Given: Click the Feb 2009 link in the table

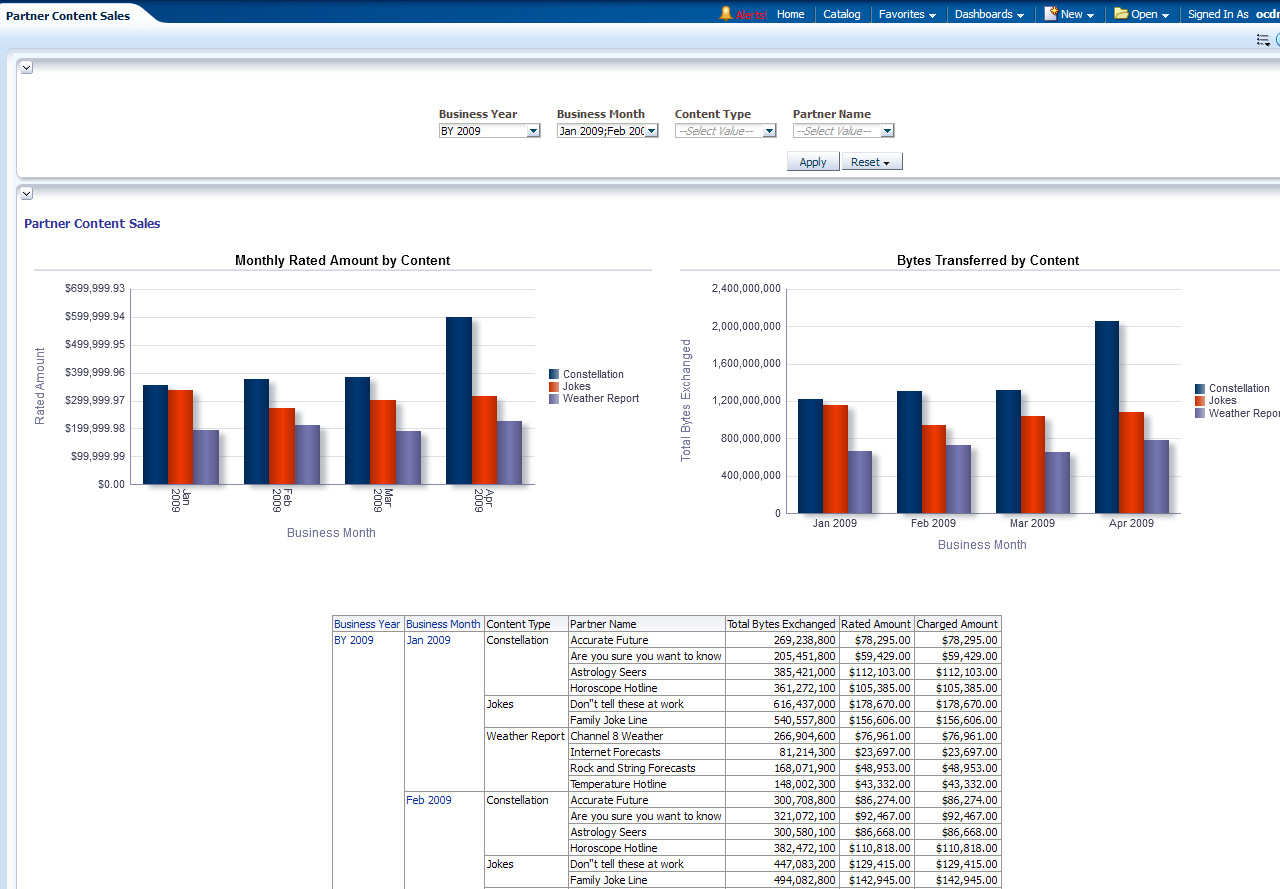Looking at the screenshot, I should coord(428,800).
